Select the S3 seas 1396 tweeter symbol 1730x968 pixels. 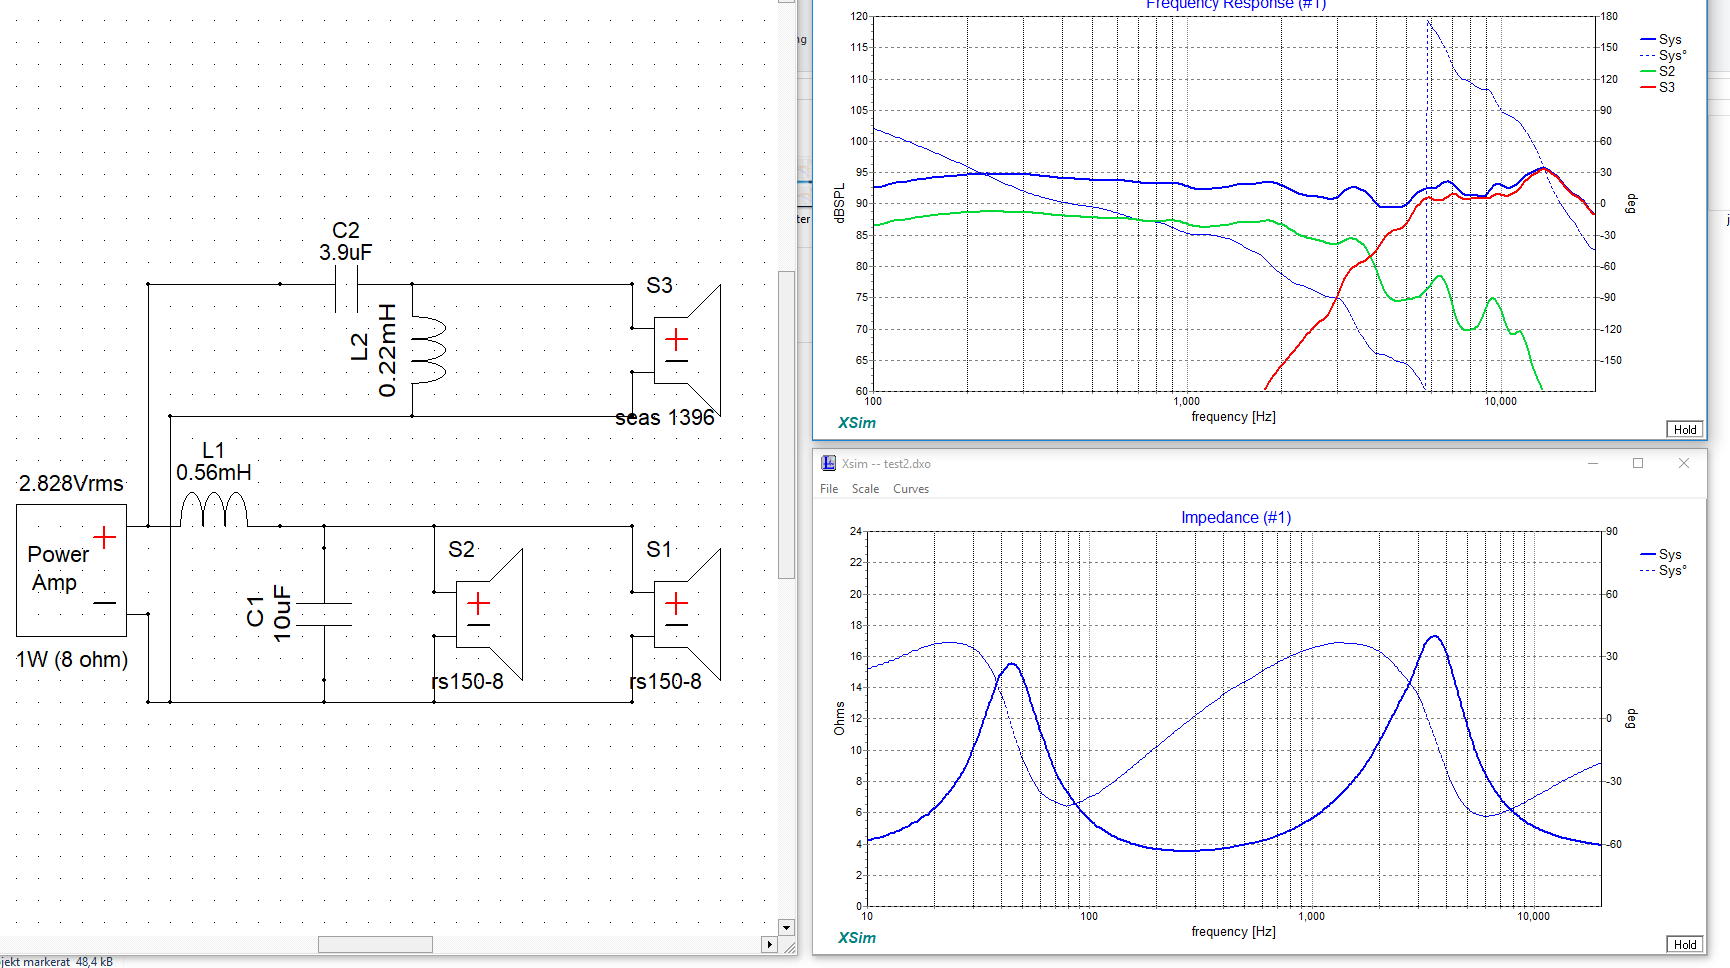coord(686,350)
